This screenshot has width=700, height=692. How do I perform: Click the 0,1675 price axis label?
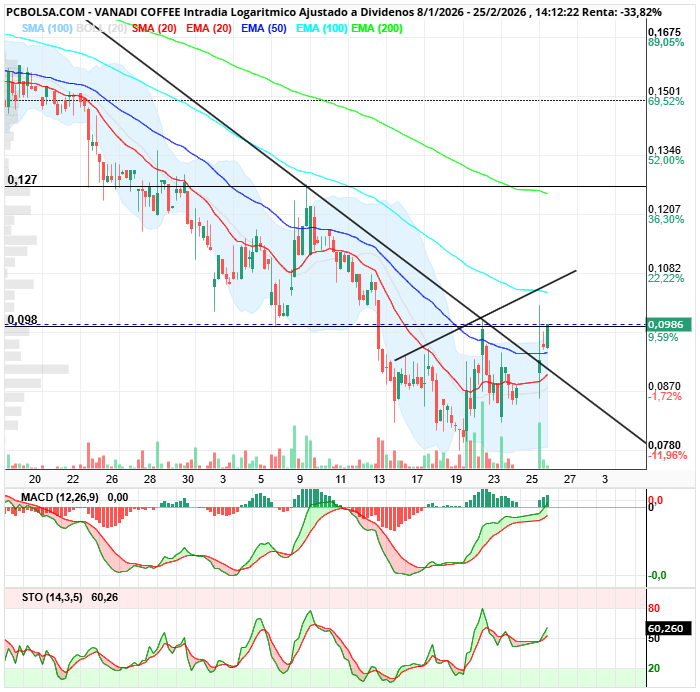(x=664, y=32)
